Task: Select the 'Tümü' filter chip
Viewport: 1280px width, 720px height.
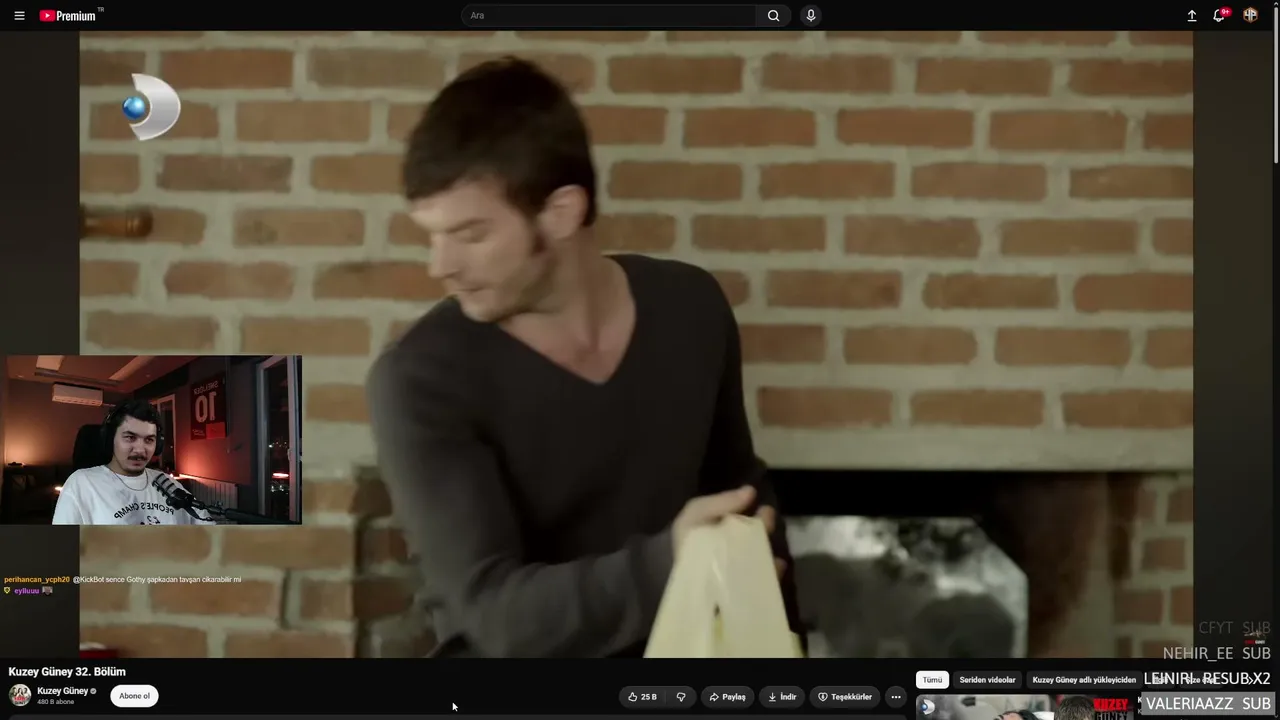Action: click(932, 680)
